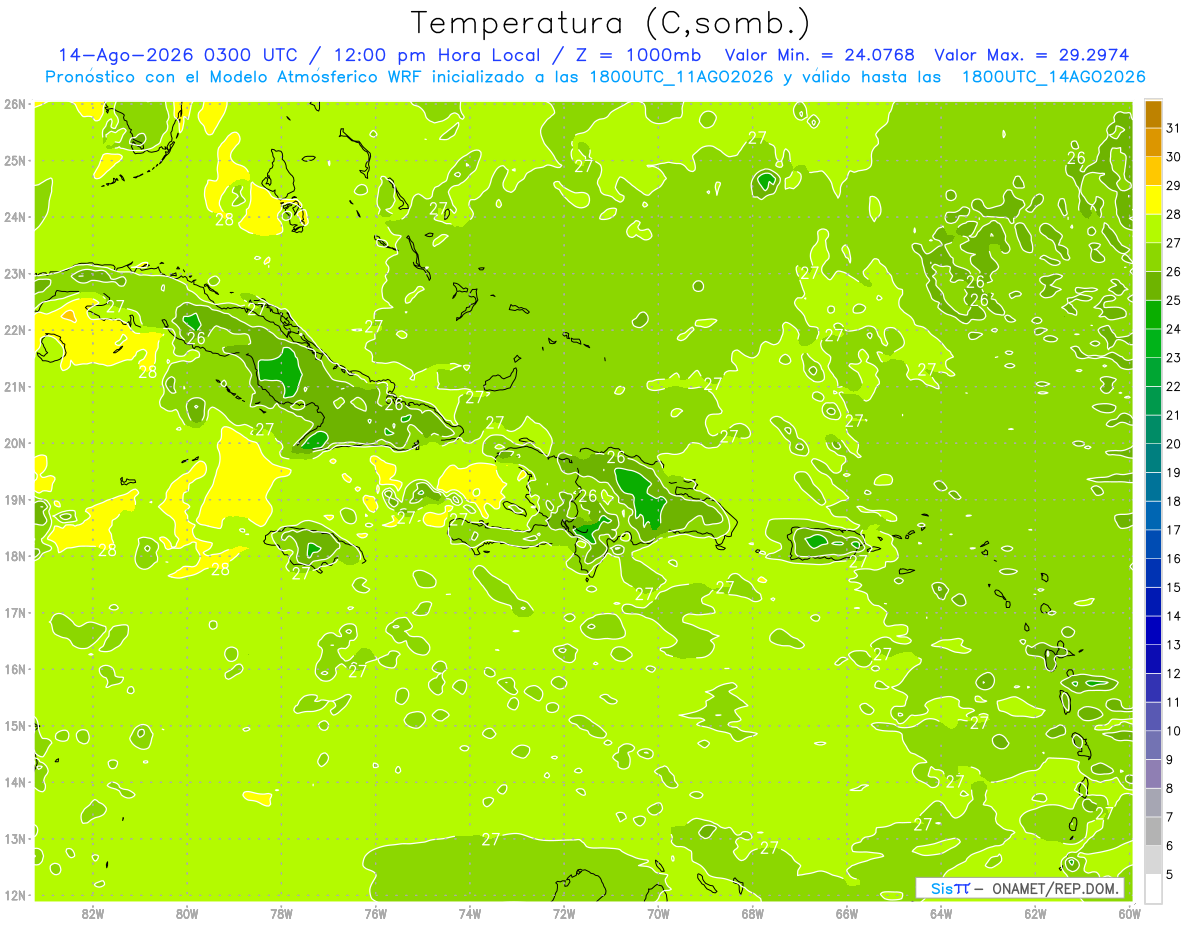Click the 16N latitude label
The height and width of the screenshot is (927, 1200).
pos(14,669)
